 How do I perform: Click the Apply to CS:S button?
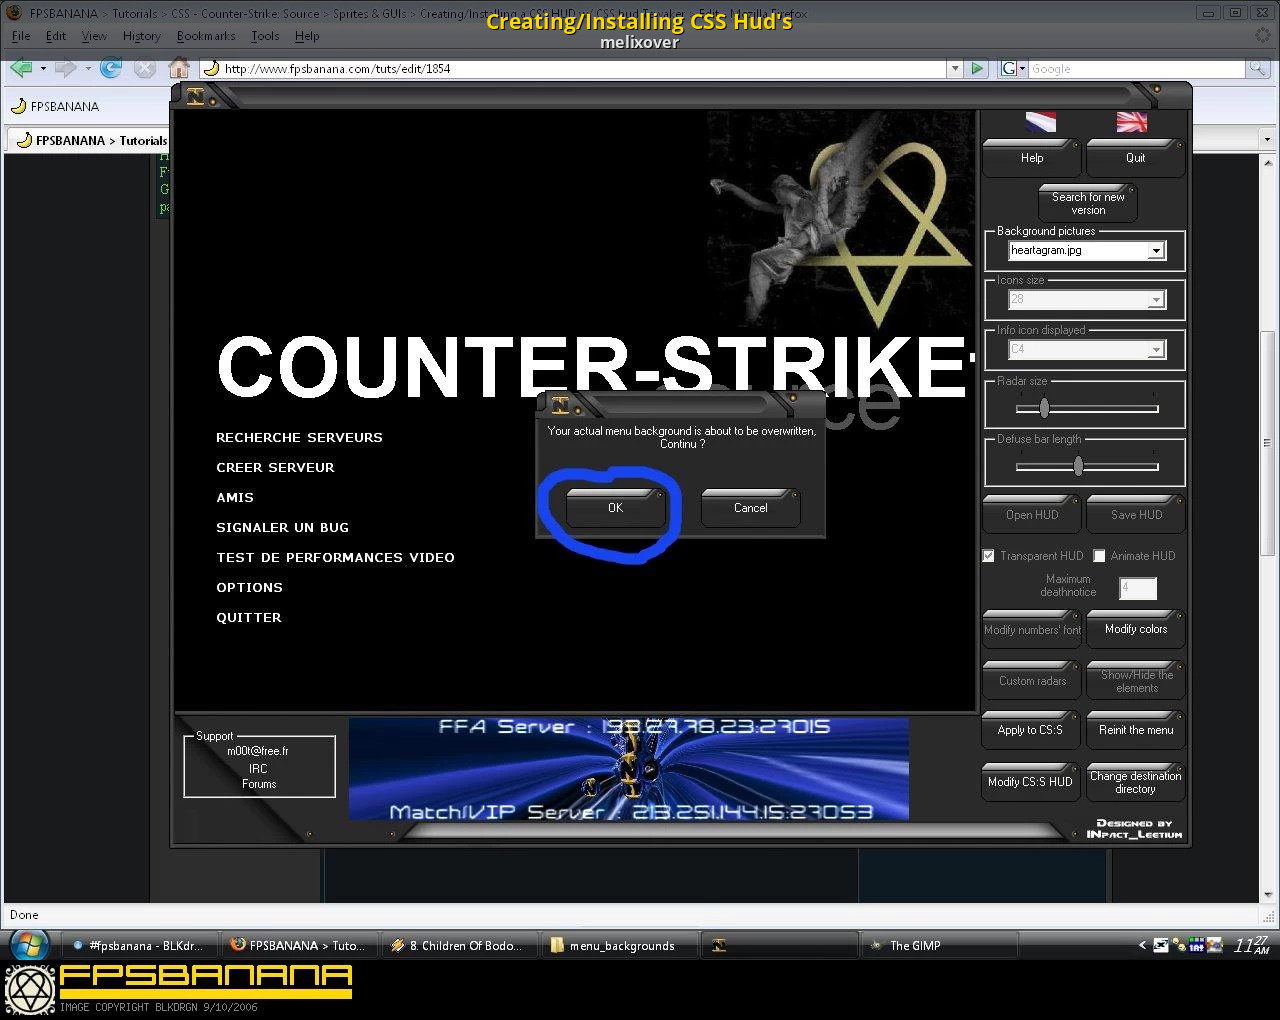tap(1030, 730)
